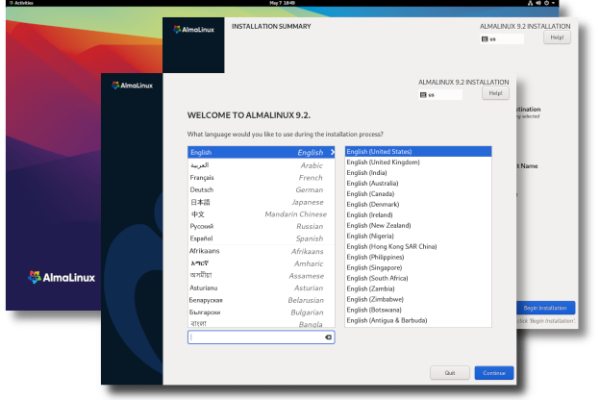600x400 pixels.
Task: Select Amharic language row
Action: (261, 263)
